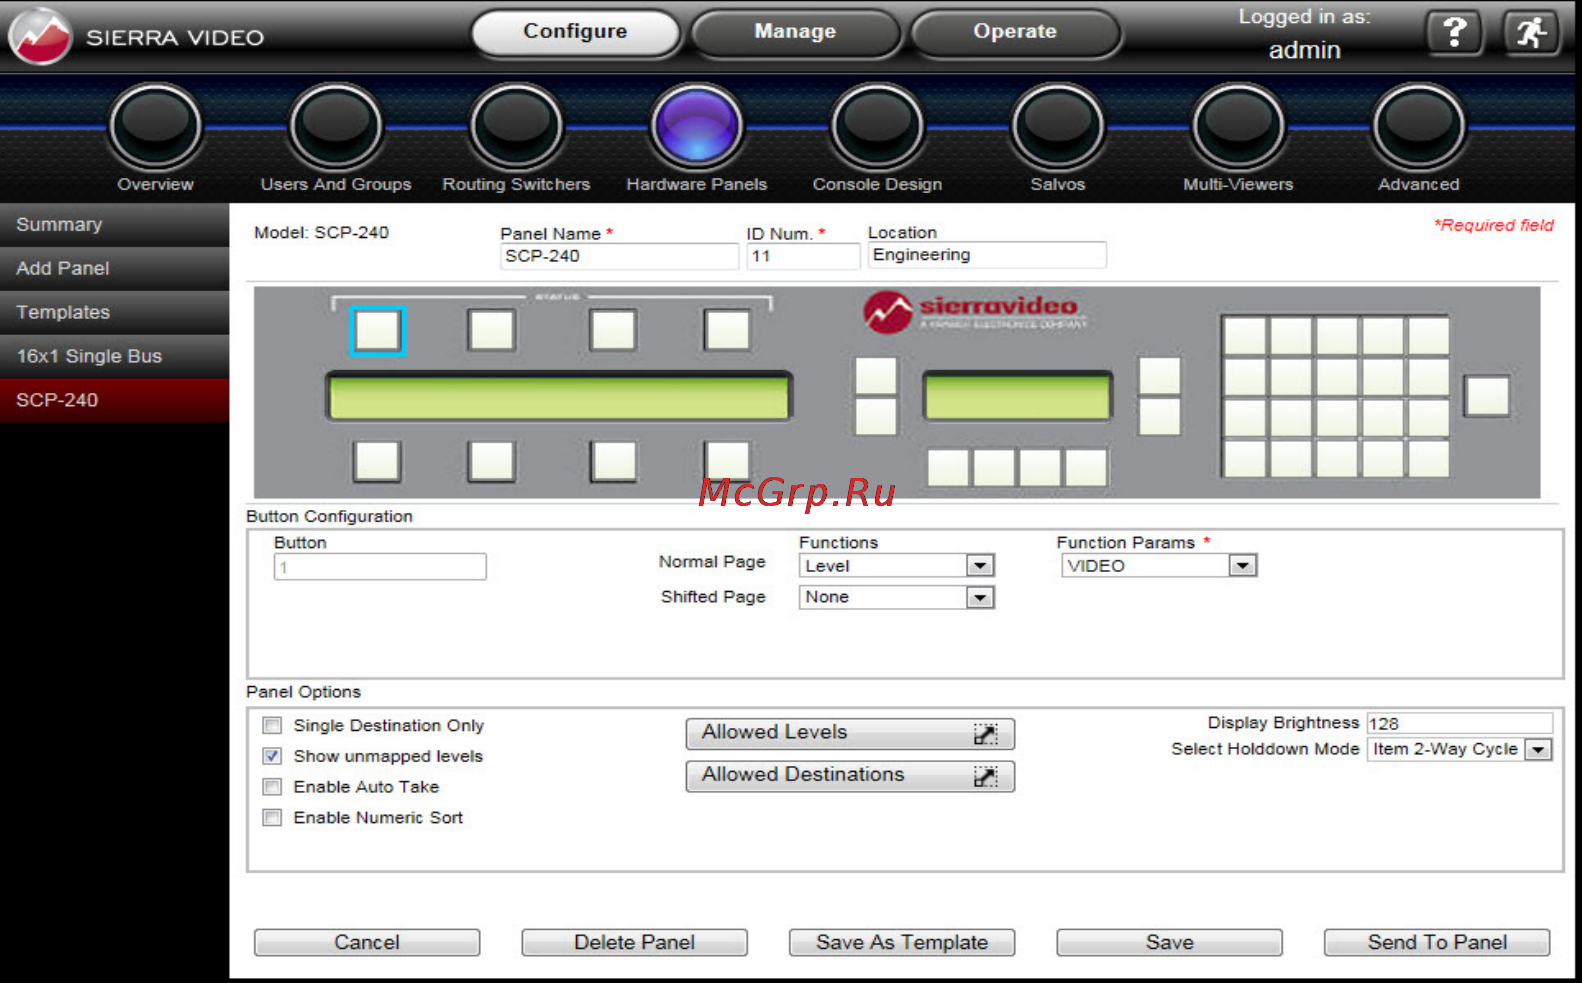Open Console Design section knob
1582x983 pixels.
[877, 127]
